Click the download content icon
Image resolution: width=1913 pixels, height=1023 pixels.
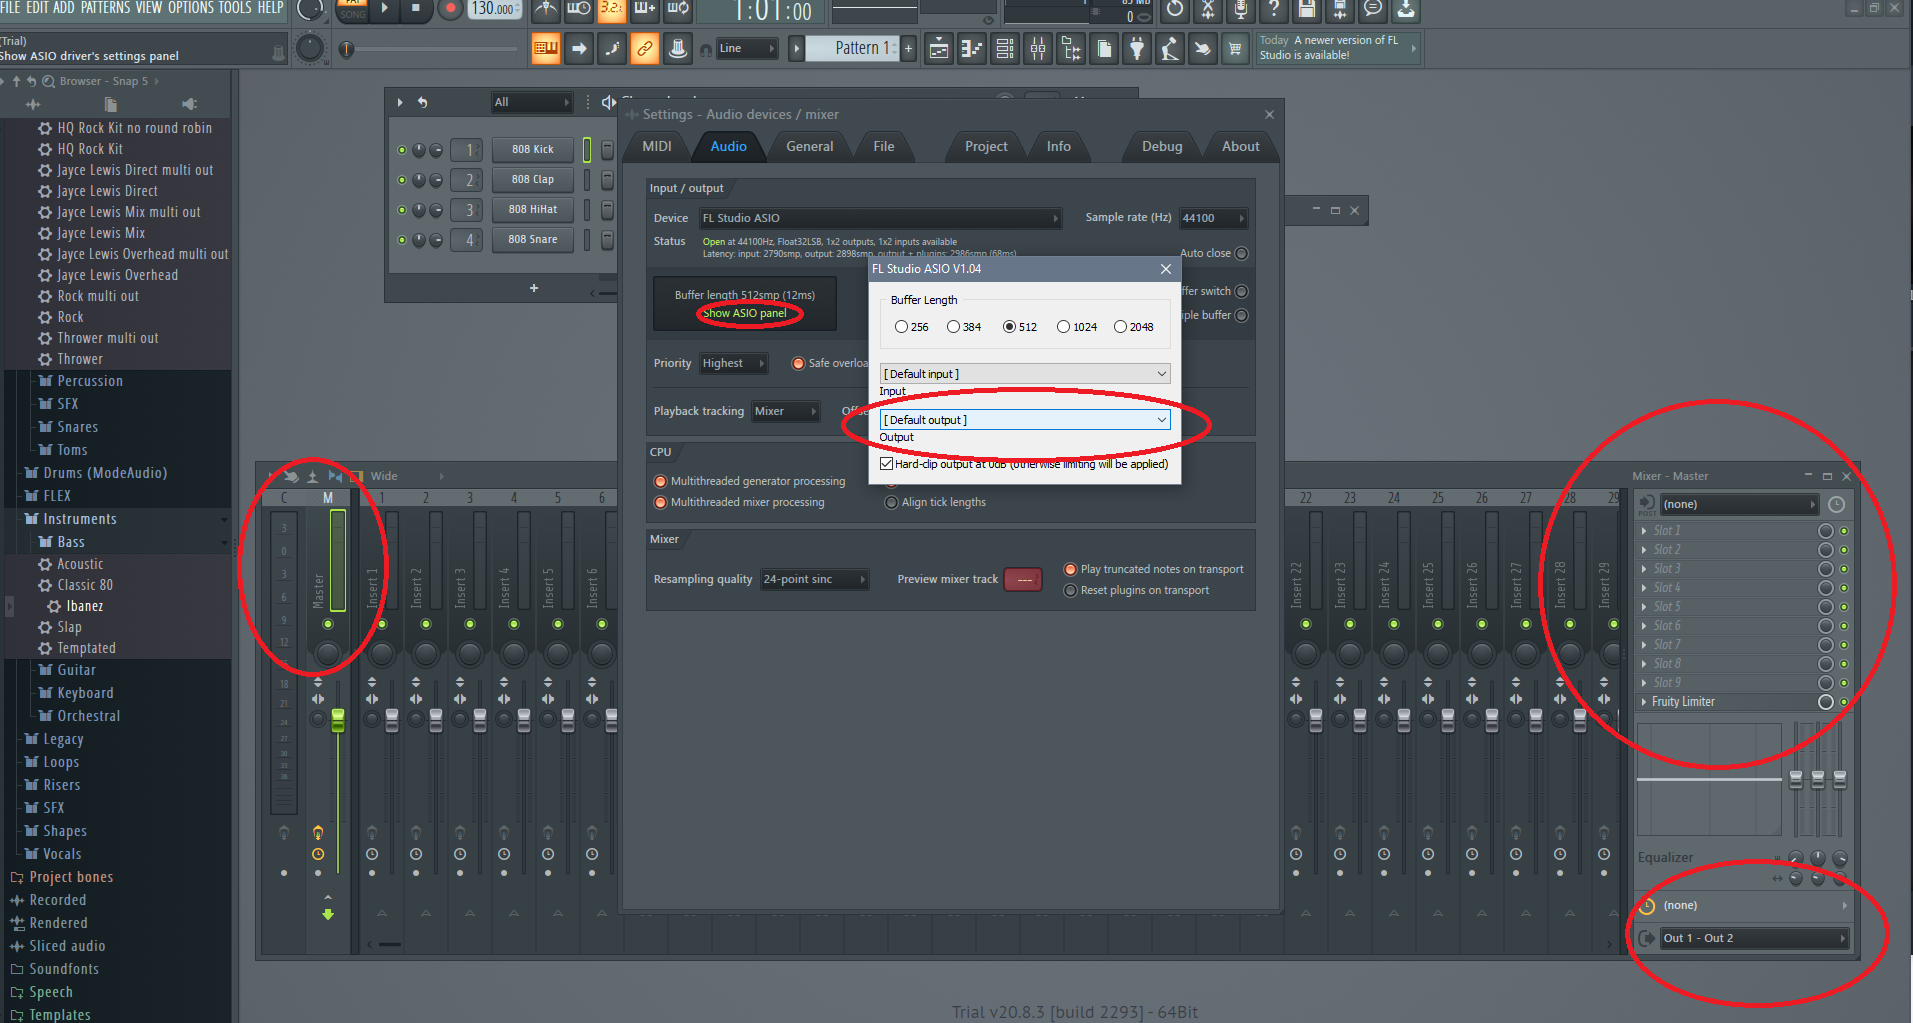pos(1406,10)
